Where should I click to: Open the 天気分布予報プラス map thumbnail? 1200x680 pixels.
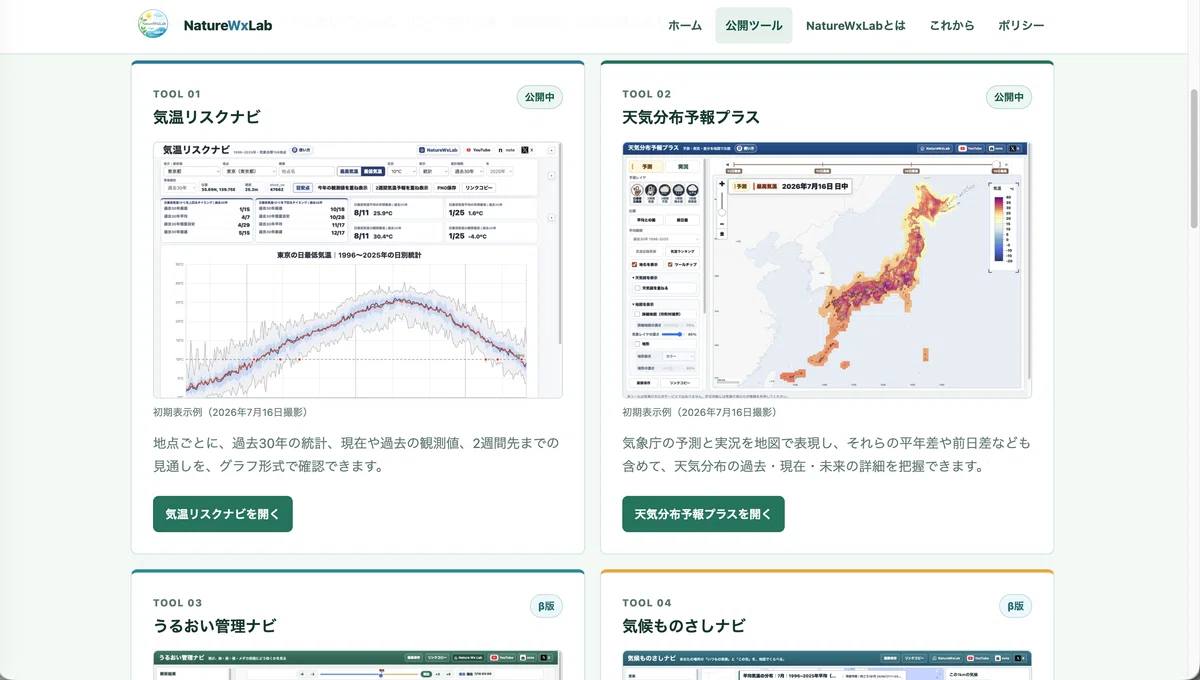pyautogui.click(x=826, y=270)
